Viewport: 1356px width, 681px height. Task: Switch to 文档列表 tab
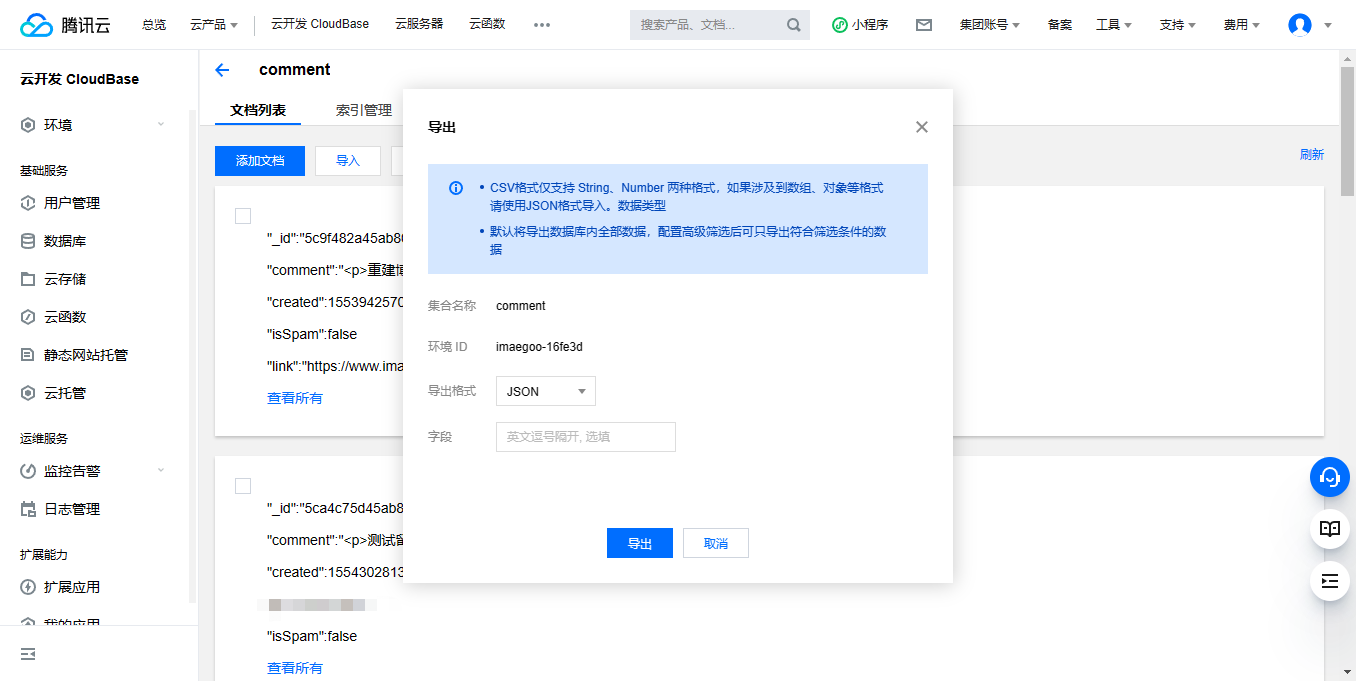(258, 110)
